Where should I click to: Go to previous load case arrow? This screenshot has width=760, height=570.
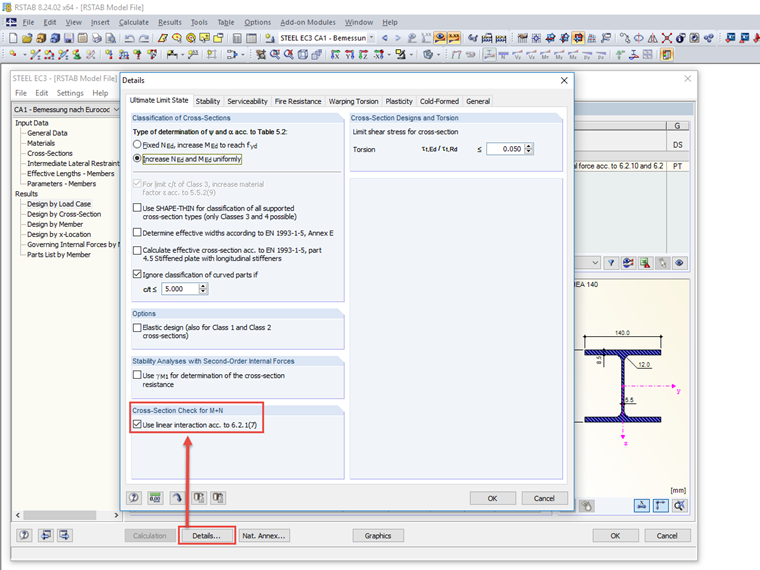click(385, 38)
